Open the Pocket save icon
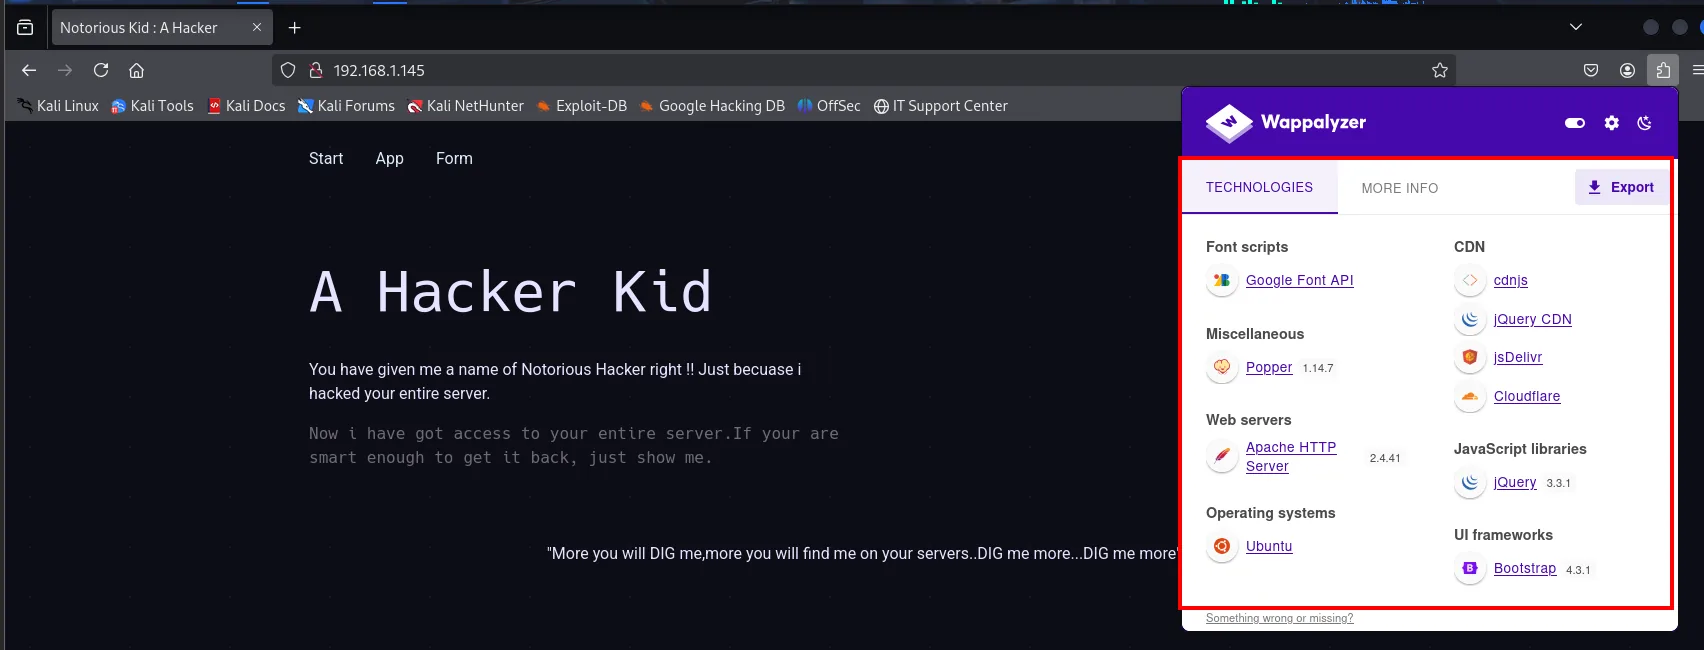The height and width of the screenshot is (650, 1704). (x=1590, y=70)
